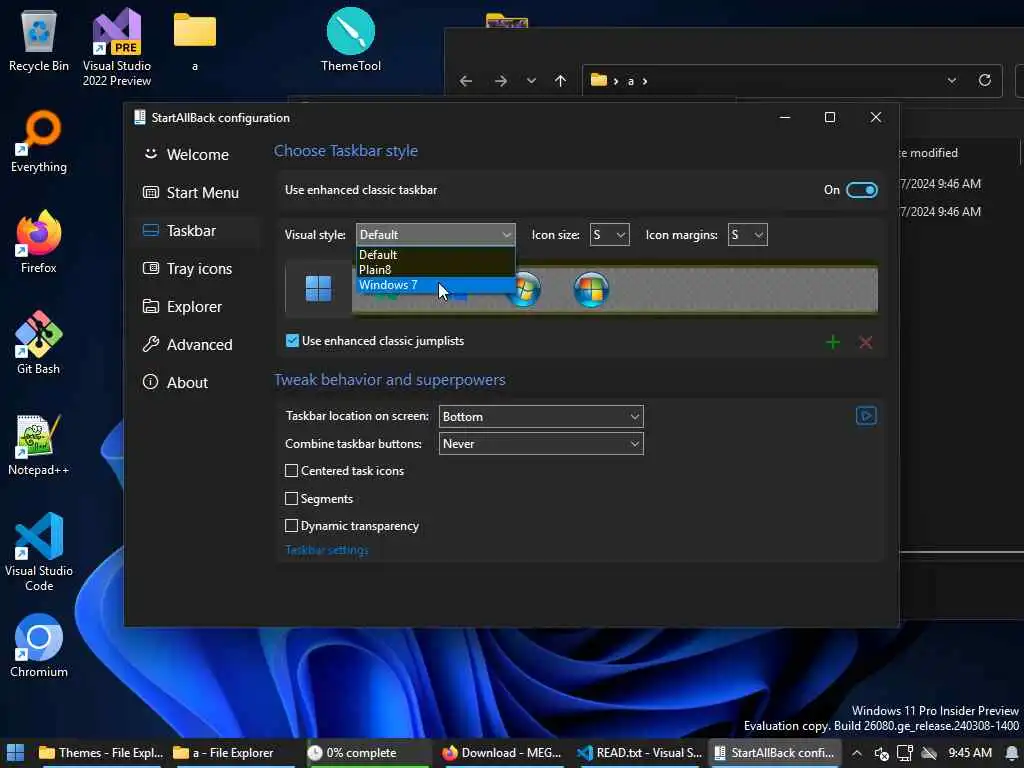The height and width of the screenshot is (768, 1024).
Task: Open the Icon size dropdown
Action: coord(609,234)
